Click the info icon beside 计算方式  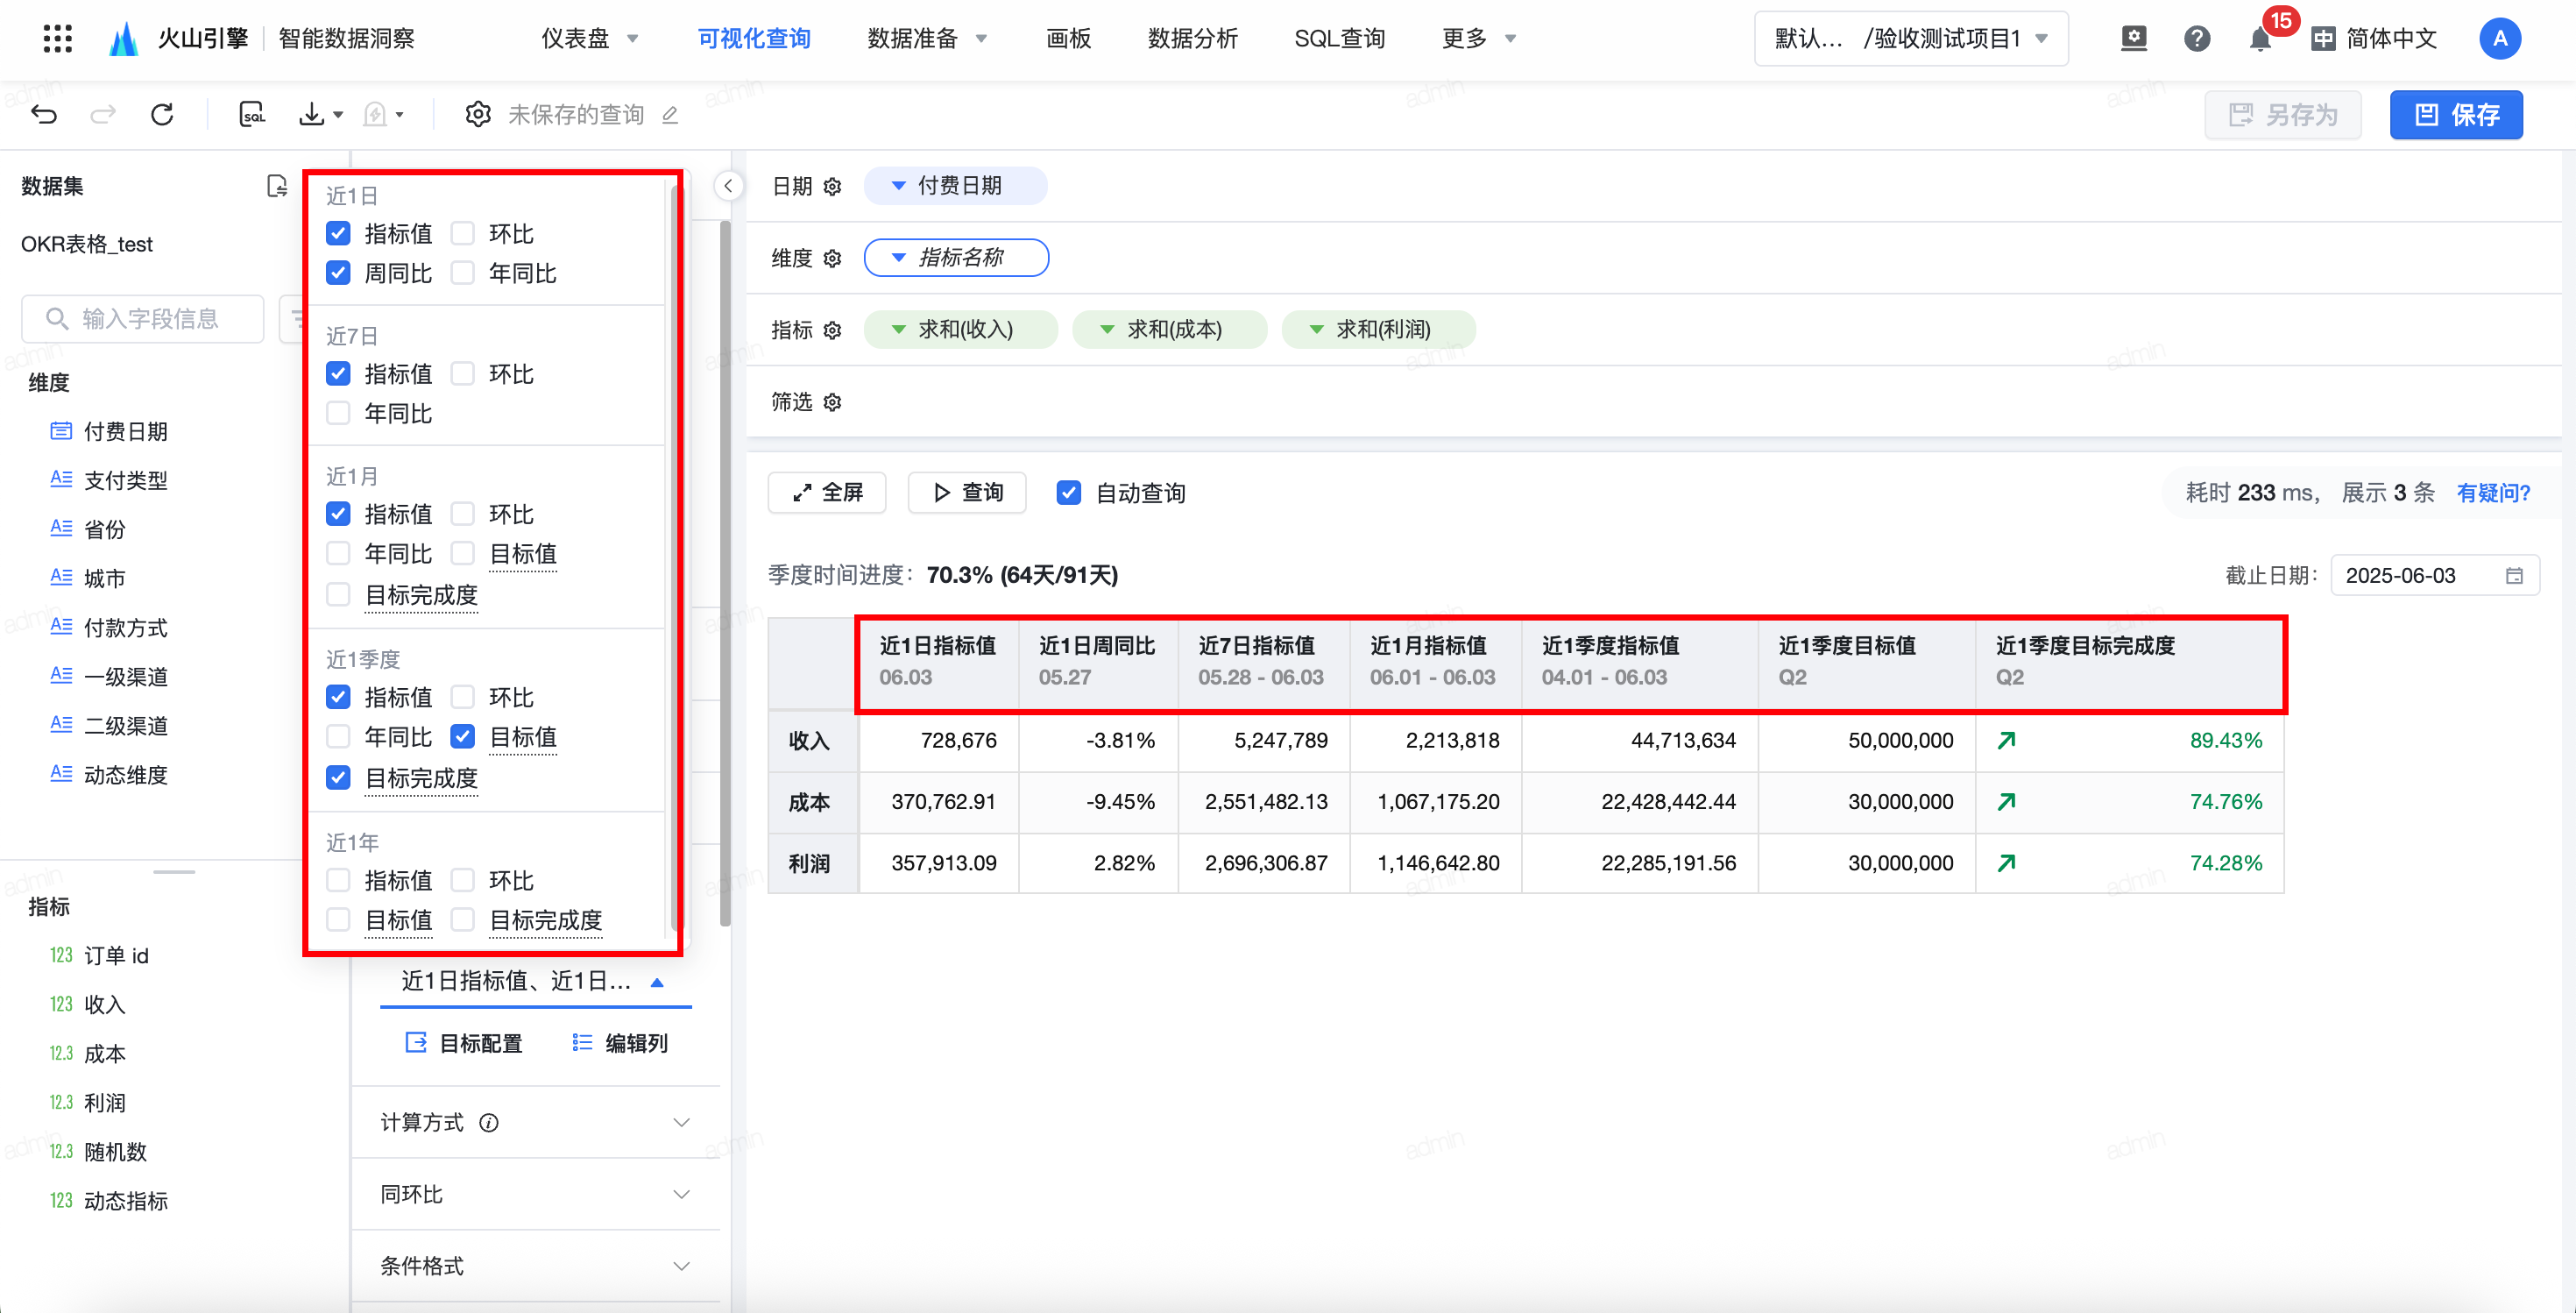[489, 1122]
